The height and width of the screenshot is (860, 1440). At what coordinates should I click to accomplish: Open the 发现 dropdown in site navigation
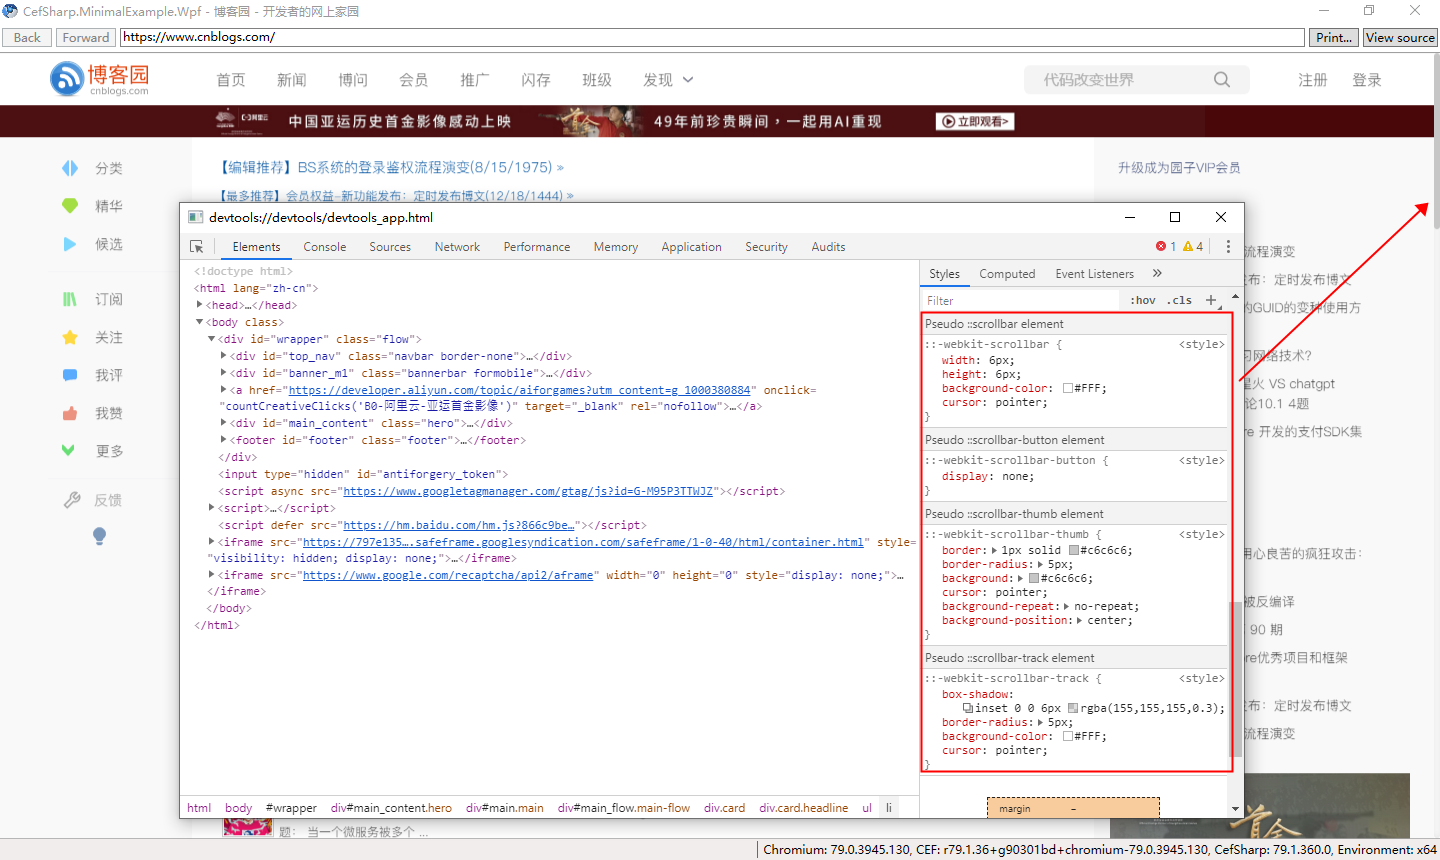668,80
